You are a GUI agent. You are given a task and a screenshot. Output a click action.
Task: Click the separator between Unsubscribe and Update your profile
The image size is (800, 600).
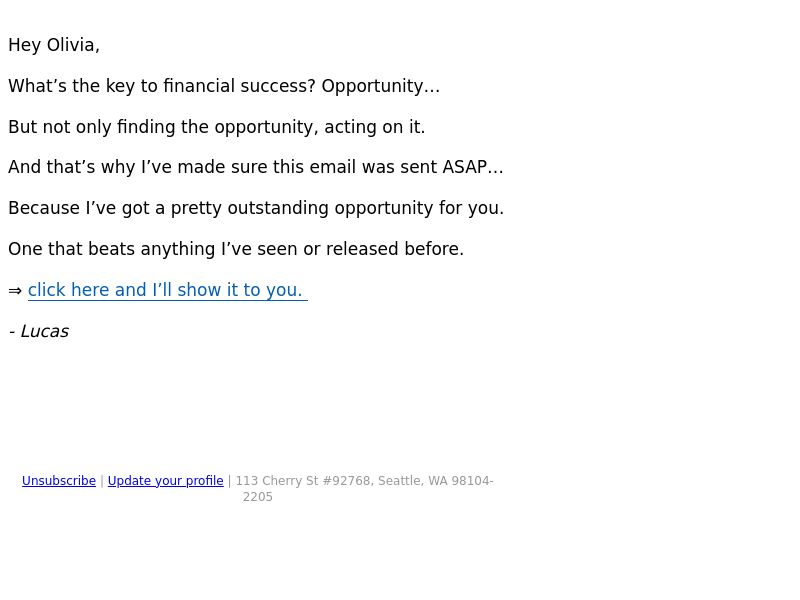(102, 481)
